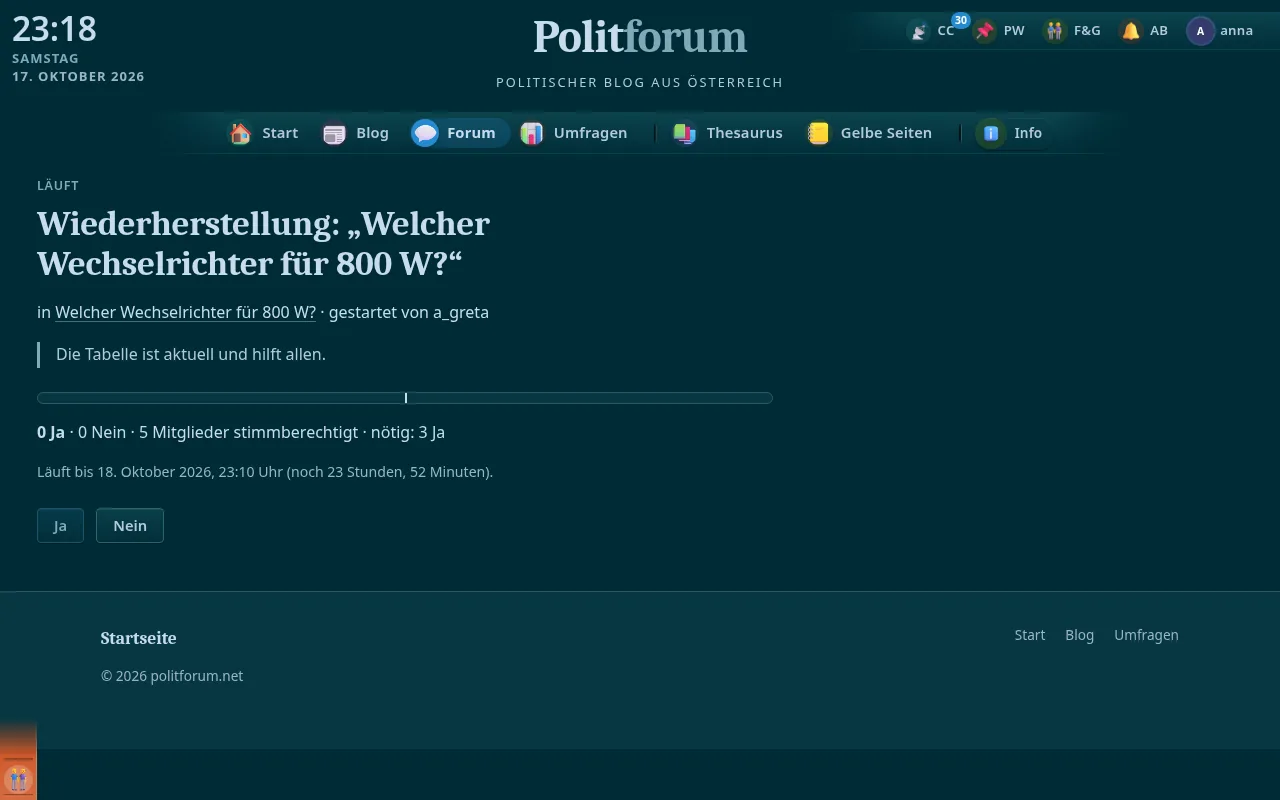Click the blue info icon
Viewport: 1280px width, 800px height.
click(991, 133)
